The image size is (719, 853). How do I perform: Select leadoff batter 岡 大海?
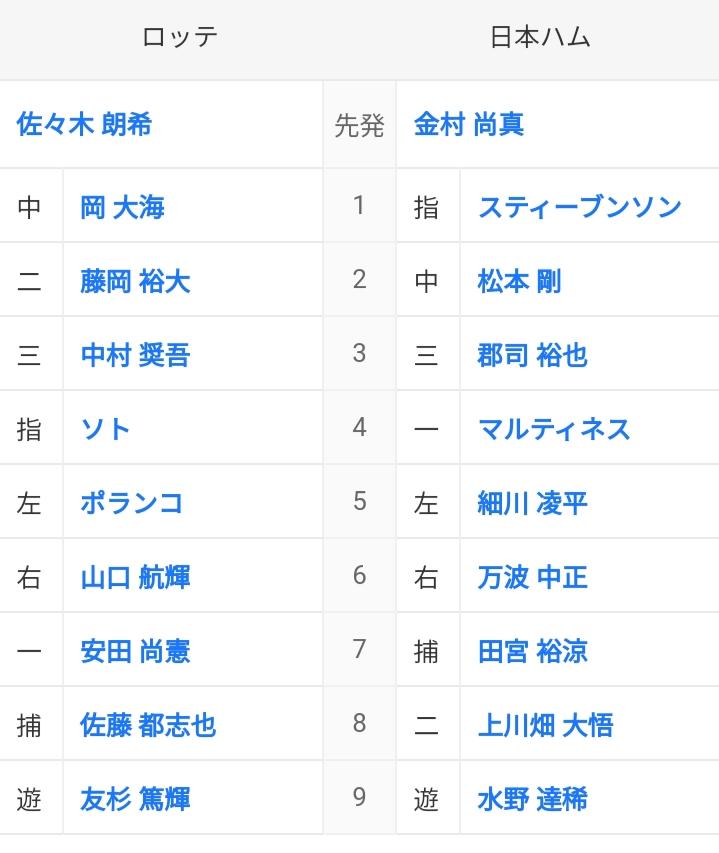122,207
